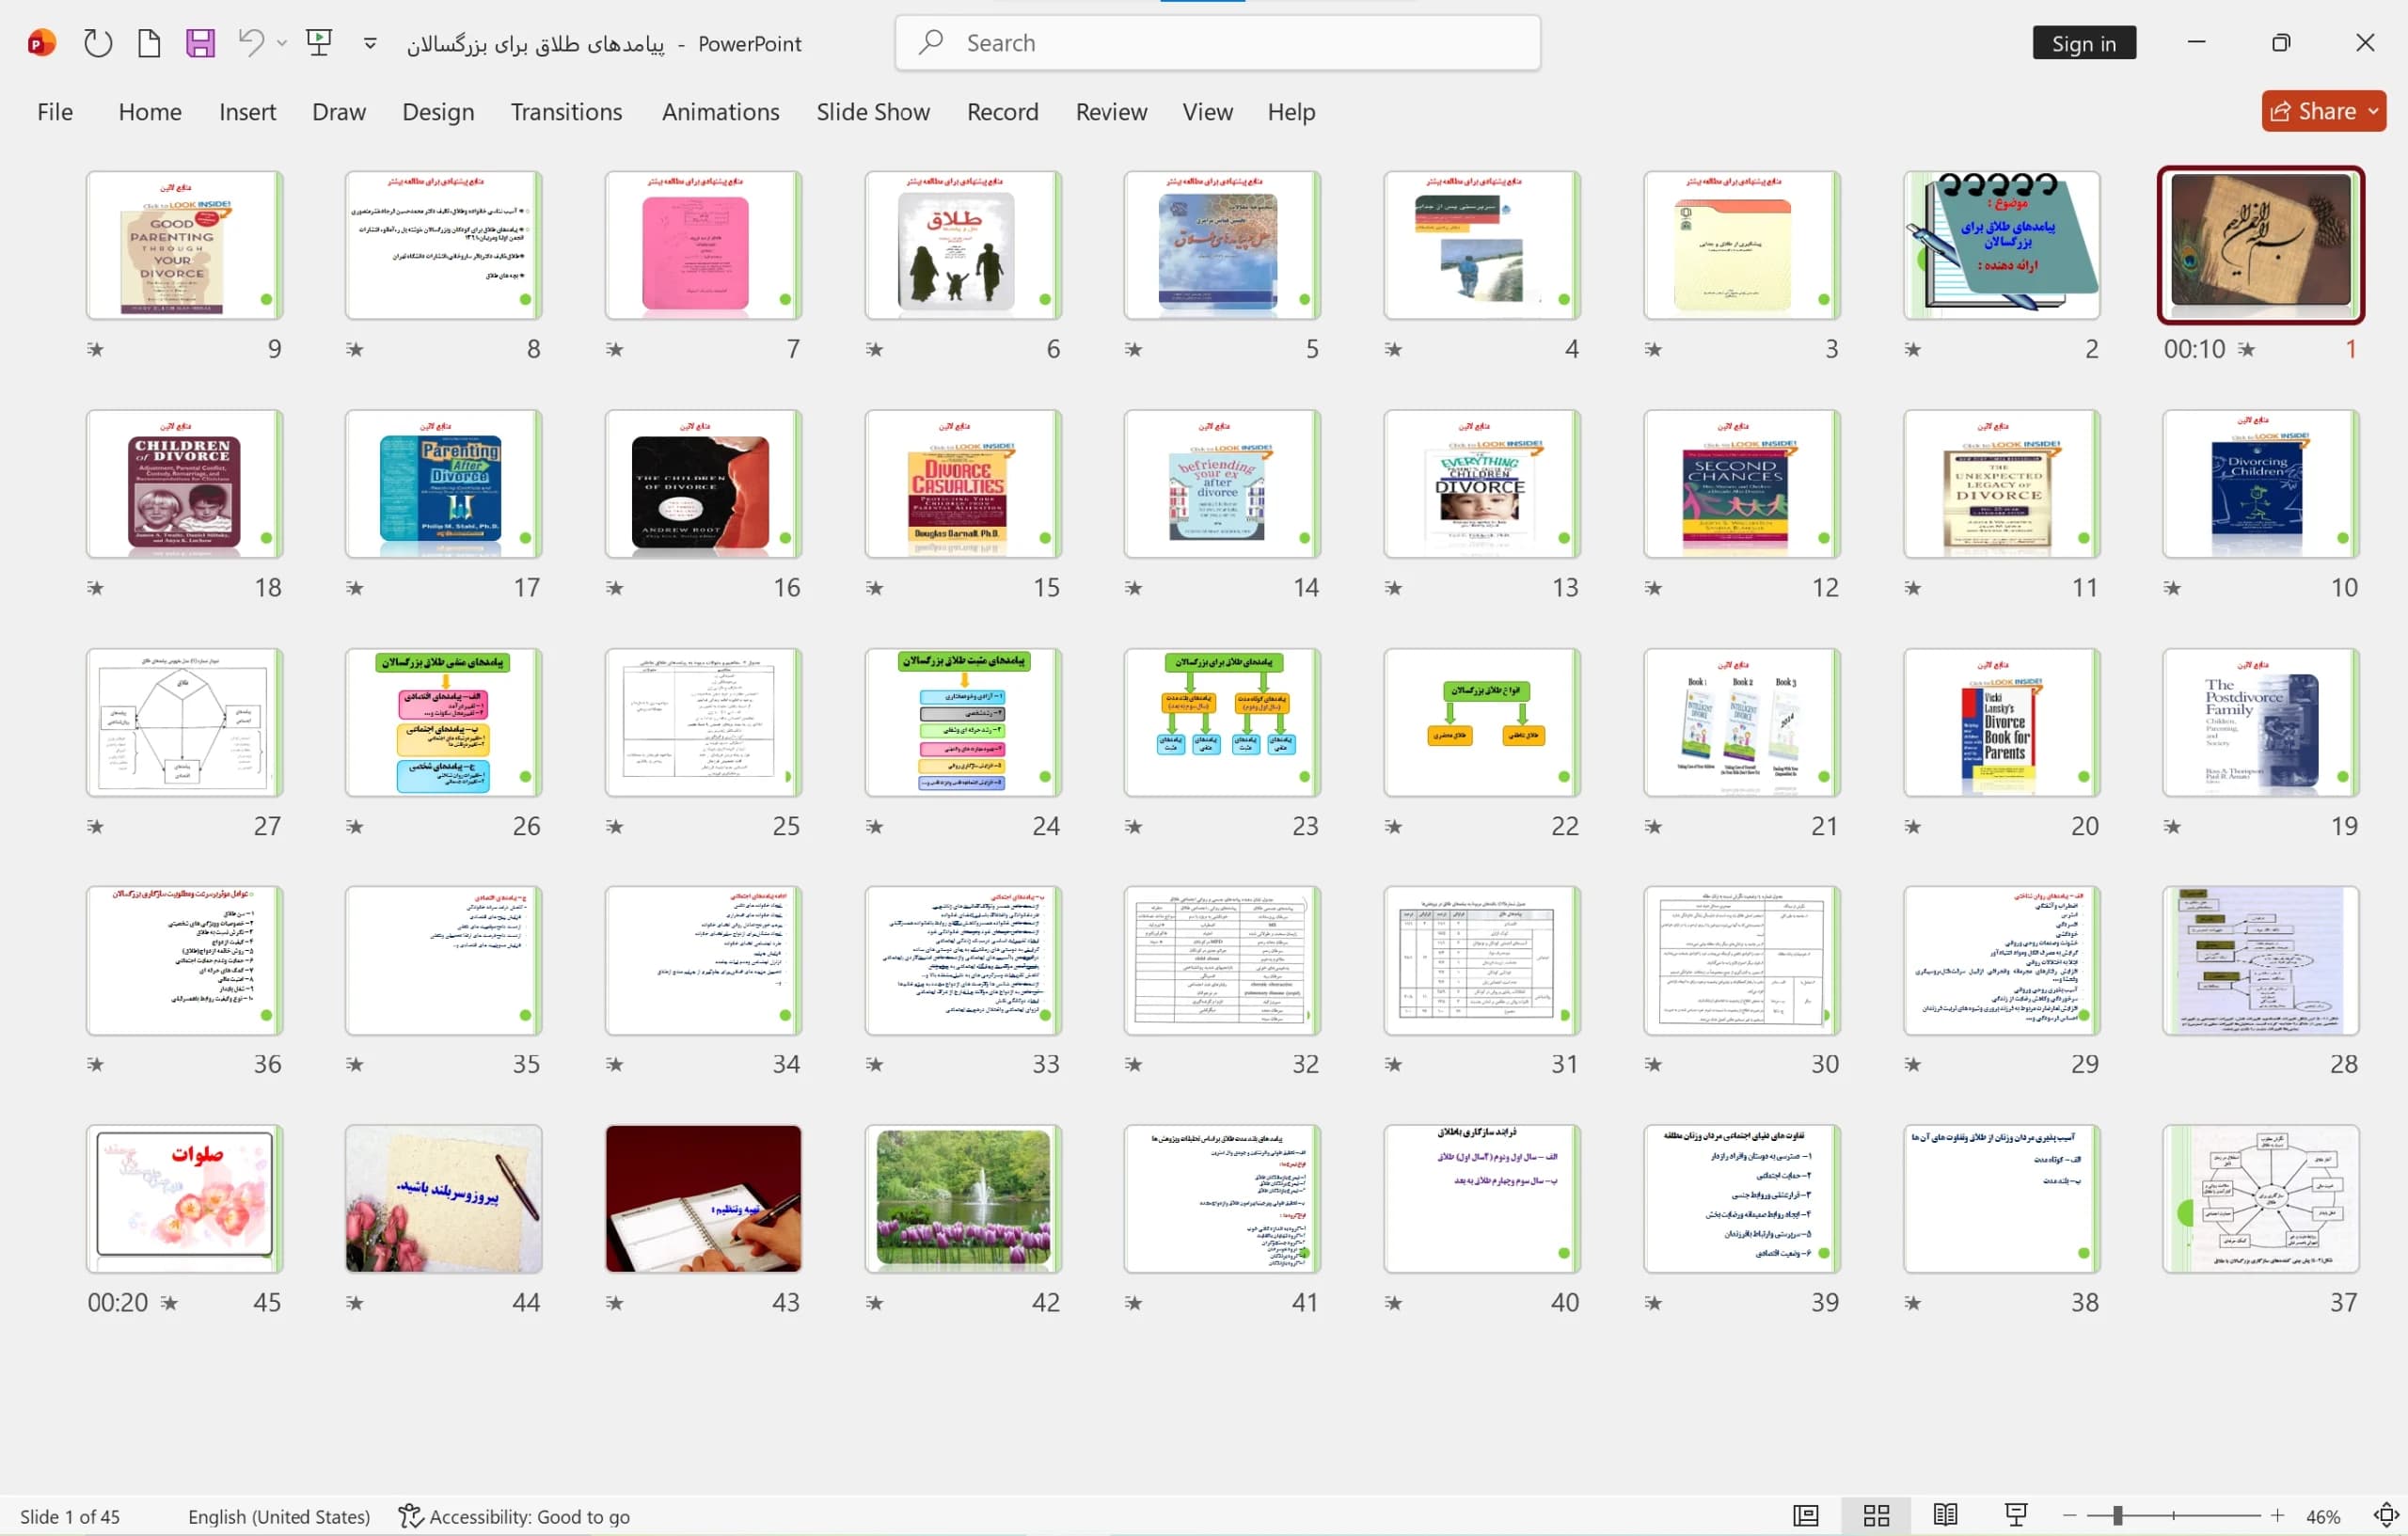Open the Animations tab

(720, 111)
